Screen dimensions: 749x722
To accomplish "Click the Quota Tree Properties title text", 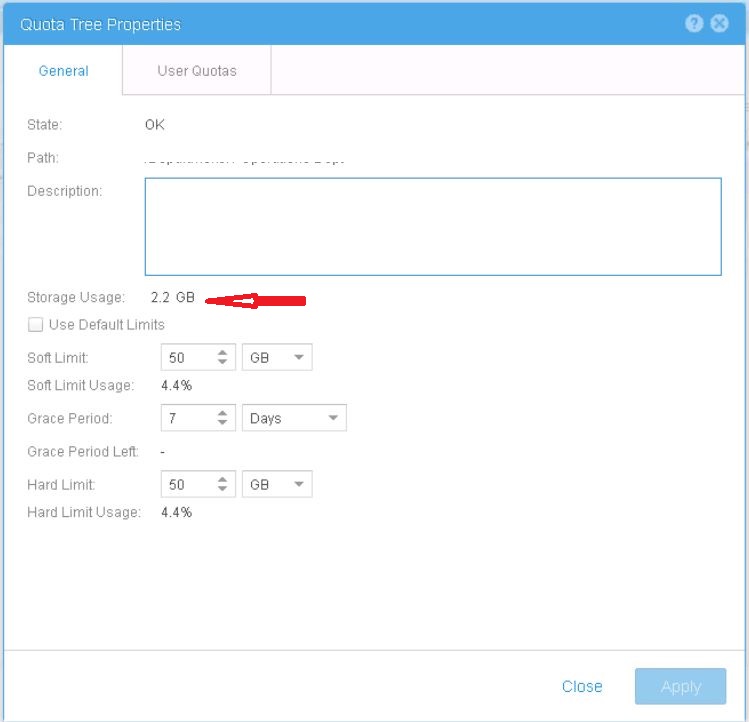I will (100, 24).
